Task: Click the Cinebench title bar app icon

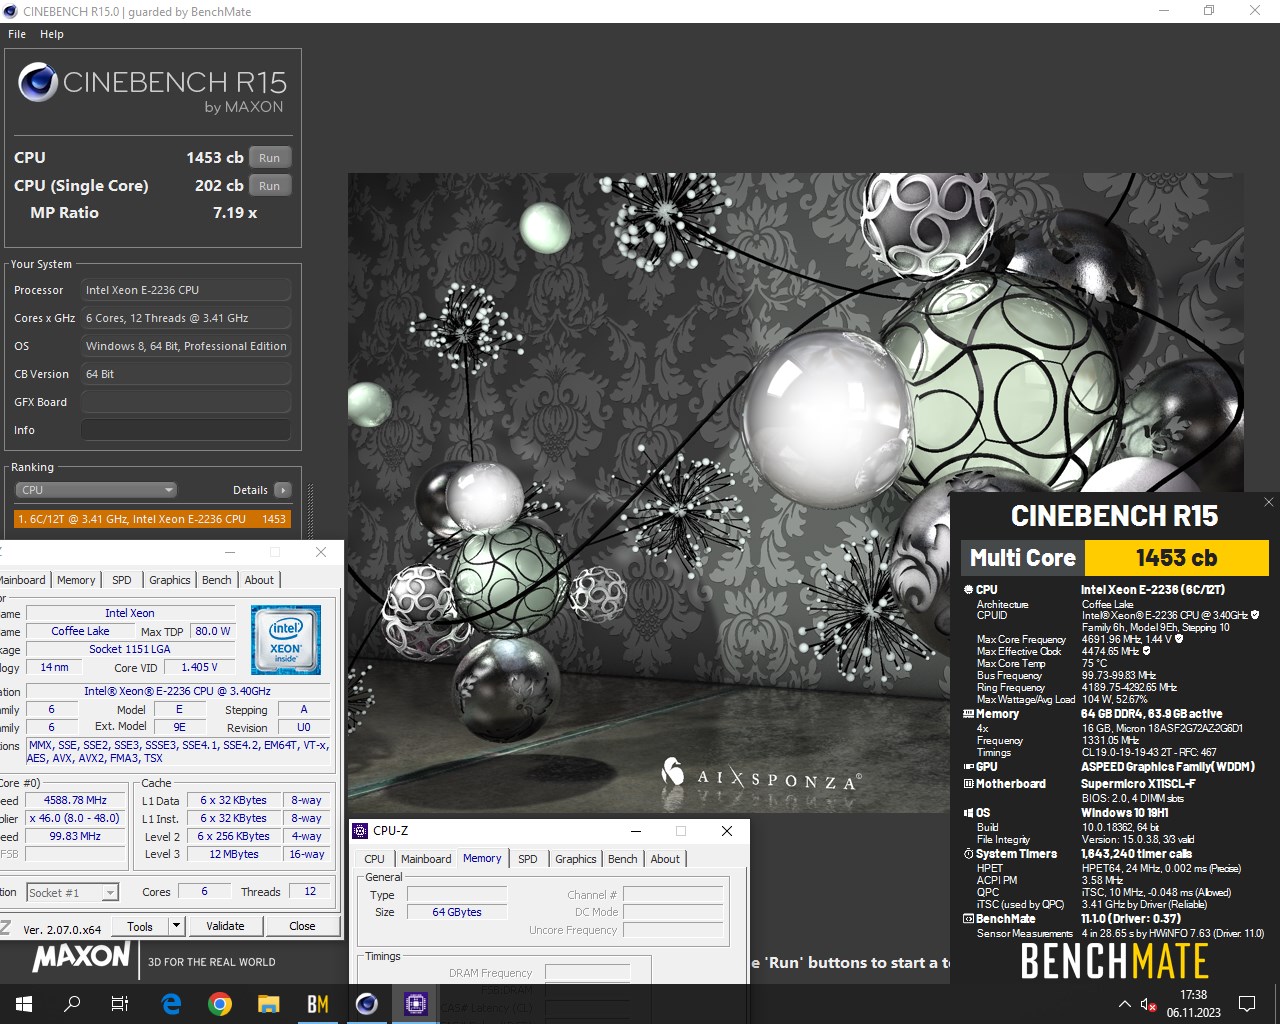Action: (11, 11)
